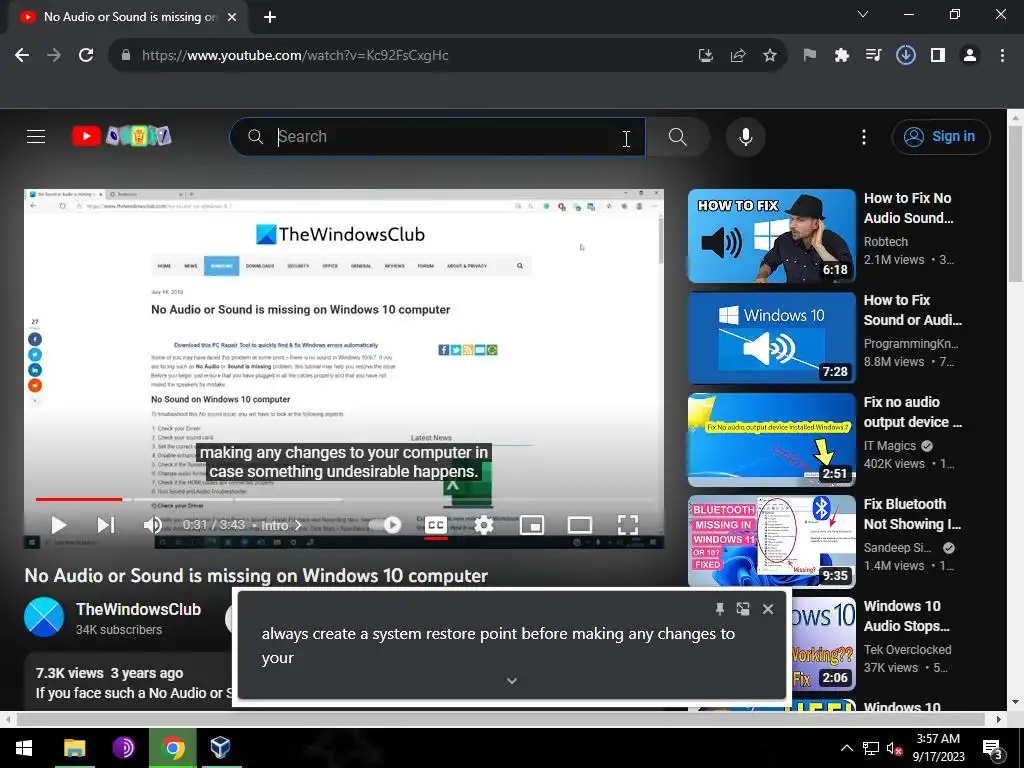
Task: Open the Robtech channel text
Action: (x=886, y=242)
